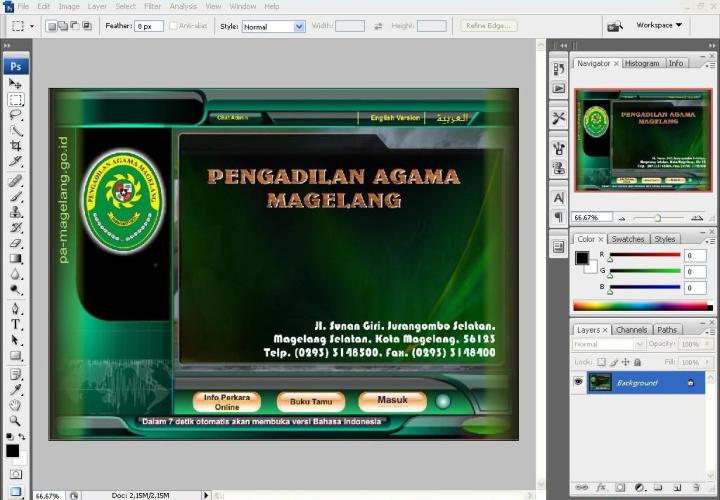Change the screen mode button
720x500 pixels.
click(15, 491)
